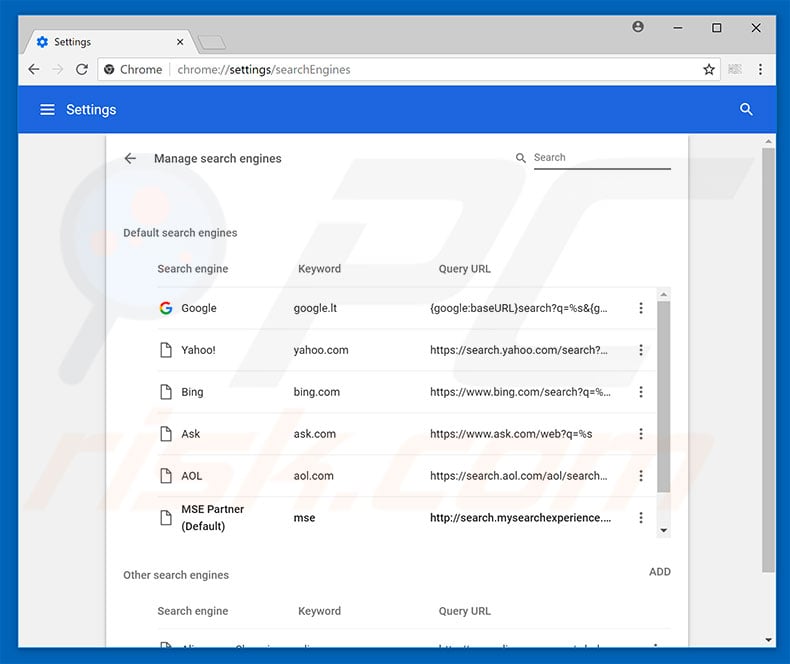Click the bing.com keyword

pyautogui.click(x=316, y=391)
